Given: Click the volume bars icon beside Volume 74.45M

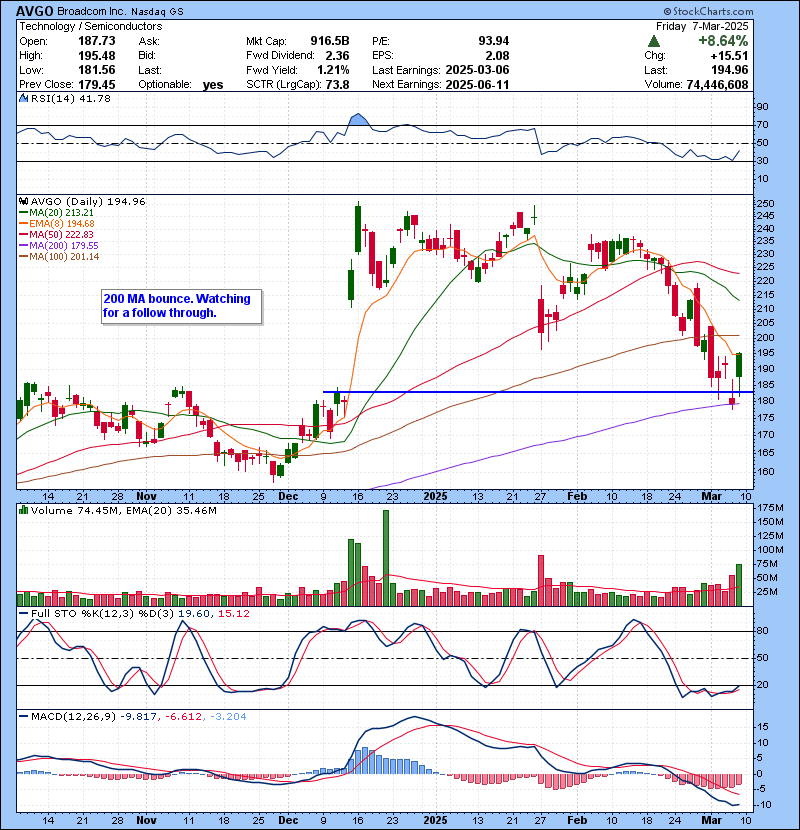Looking at the screenshot, I should tap(24, 510).
